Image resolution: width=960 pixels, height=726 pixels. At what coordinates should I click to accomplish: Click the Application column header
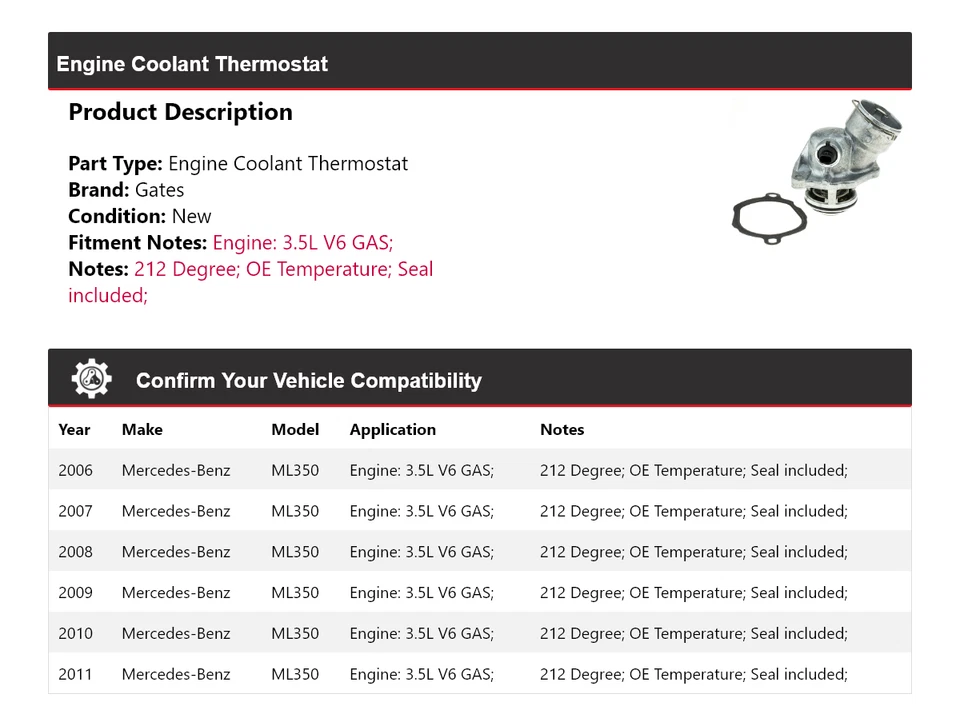392,429
